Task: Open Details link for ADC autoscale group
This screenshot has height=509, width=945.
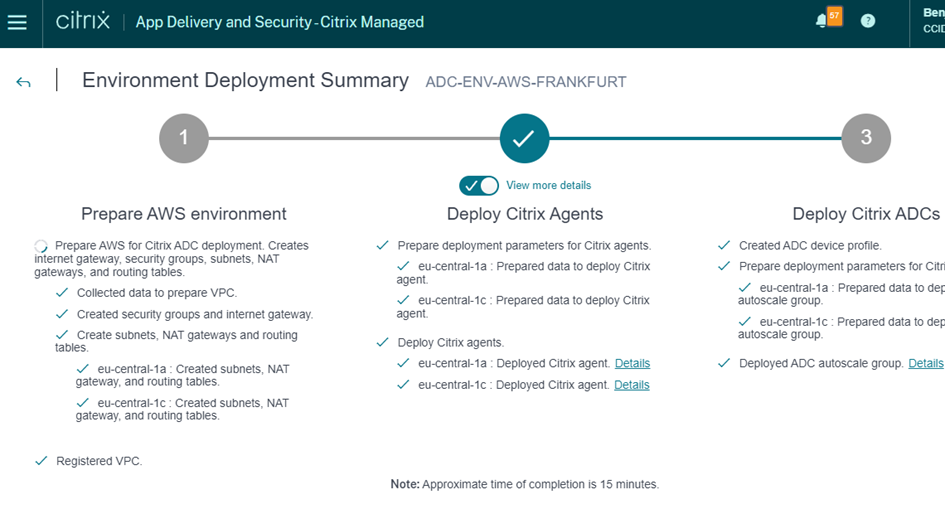Action: pos(926,363)
